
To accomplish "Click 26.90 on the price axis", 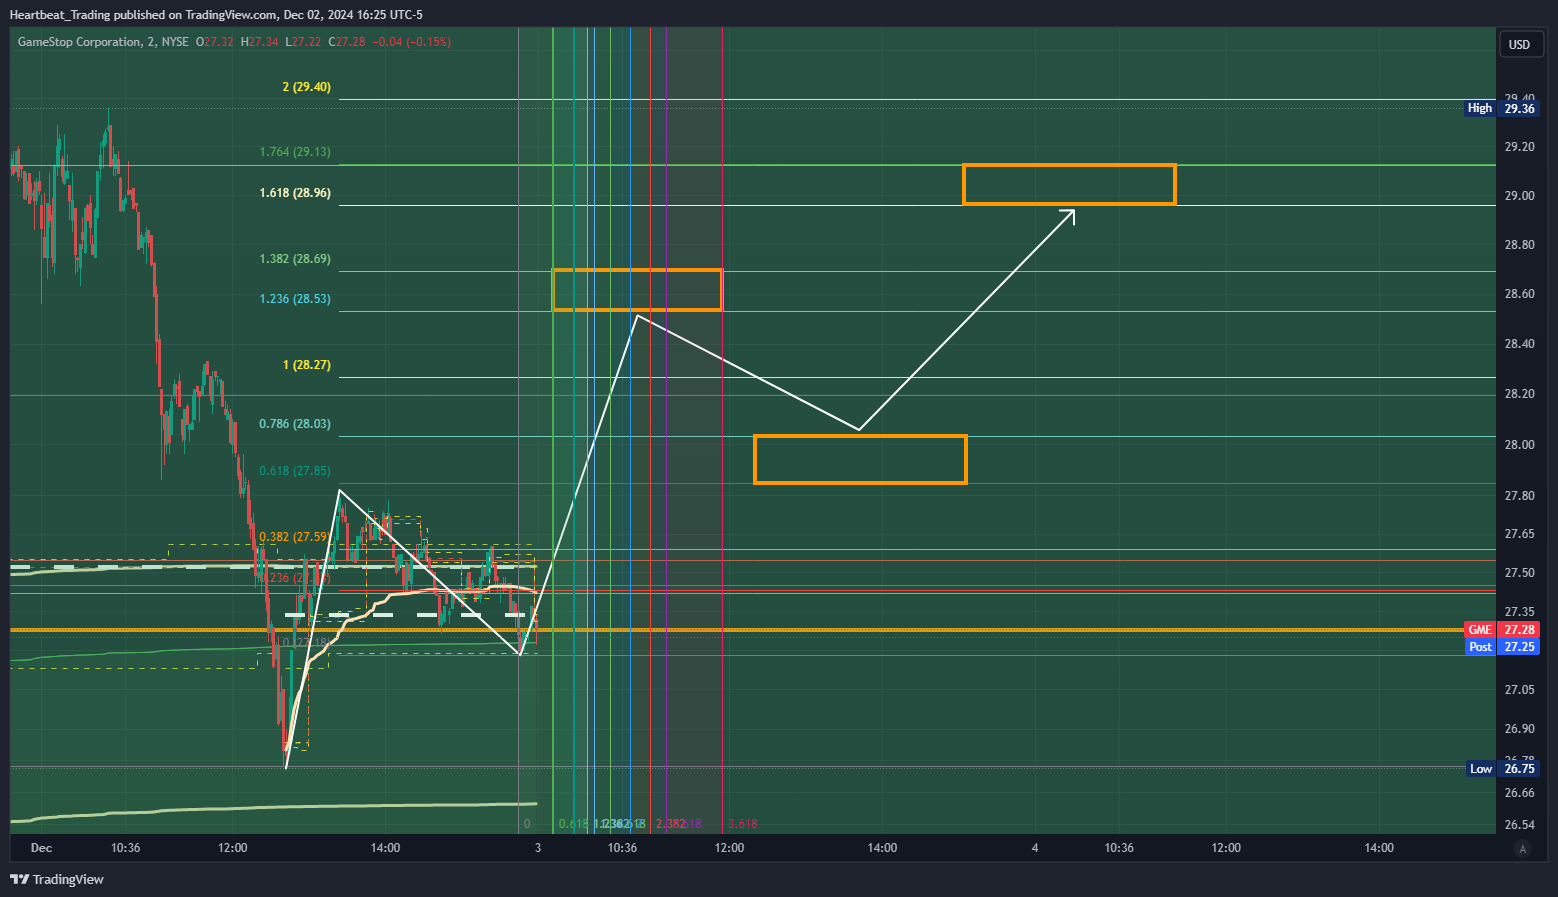I will [1519, 729].
